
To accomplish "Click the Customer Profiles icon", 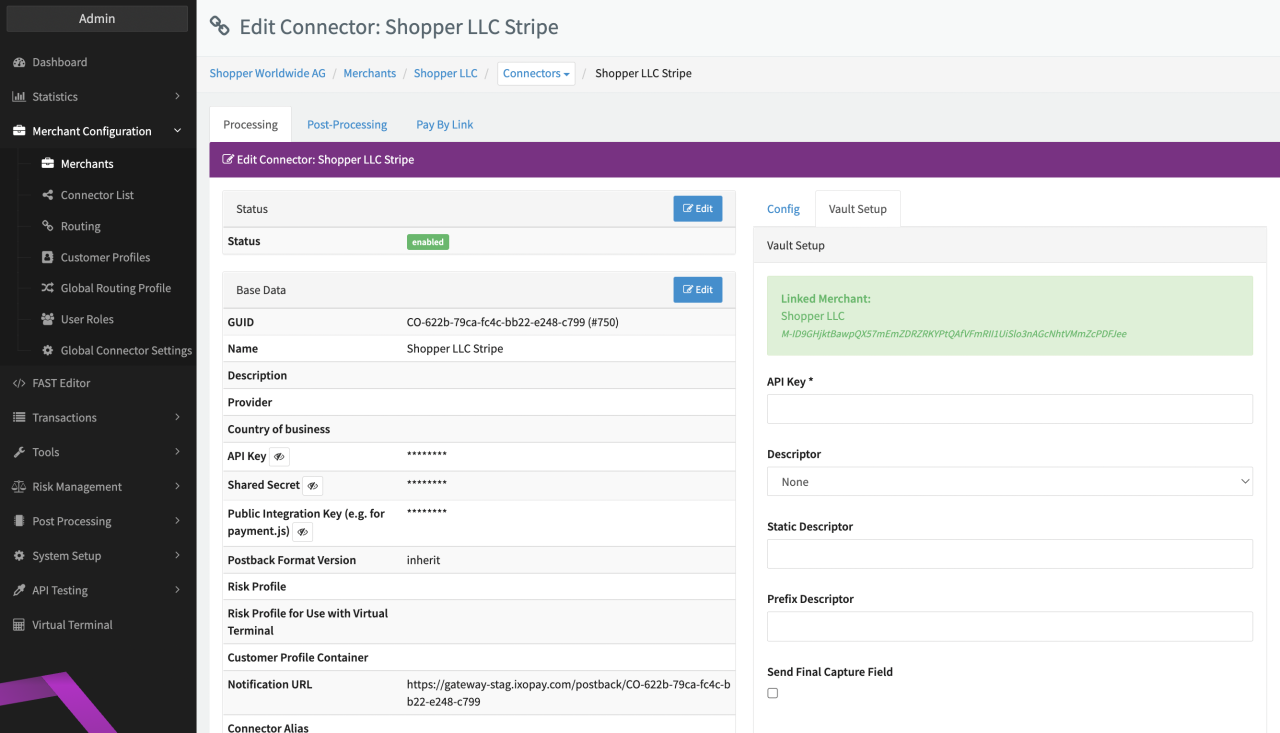I will pos(47,257).
